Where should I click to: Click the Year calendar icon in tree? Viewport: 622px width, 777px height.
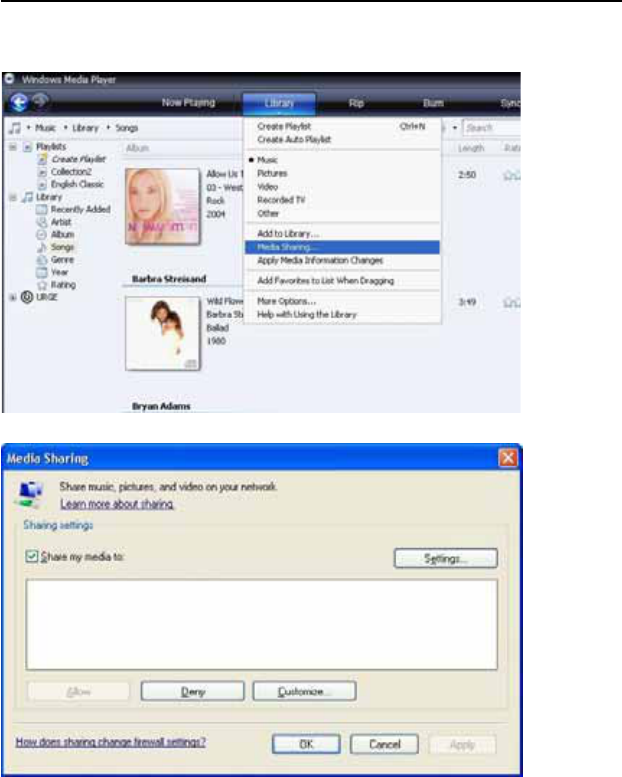click(42, 272)
